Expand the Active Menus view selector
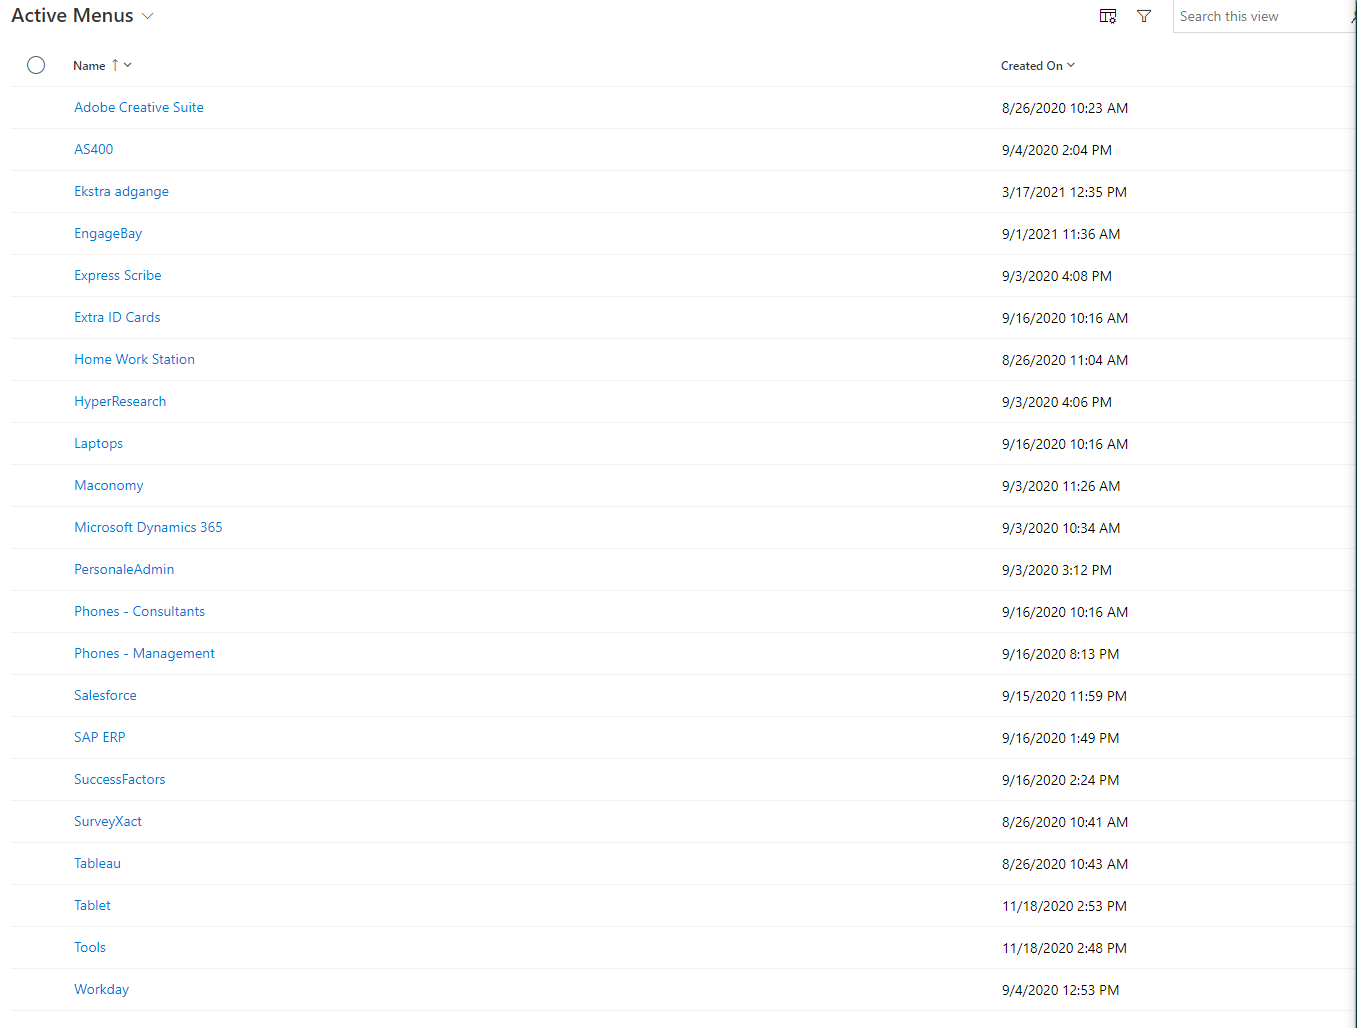The height and width of the screenshot is (1028, 1357). [x=148, y=16]
